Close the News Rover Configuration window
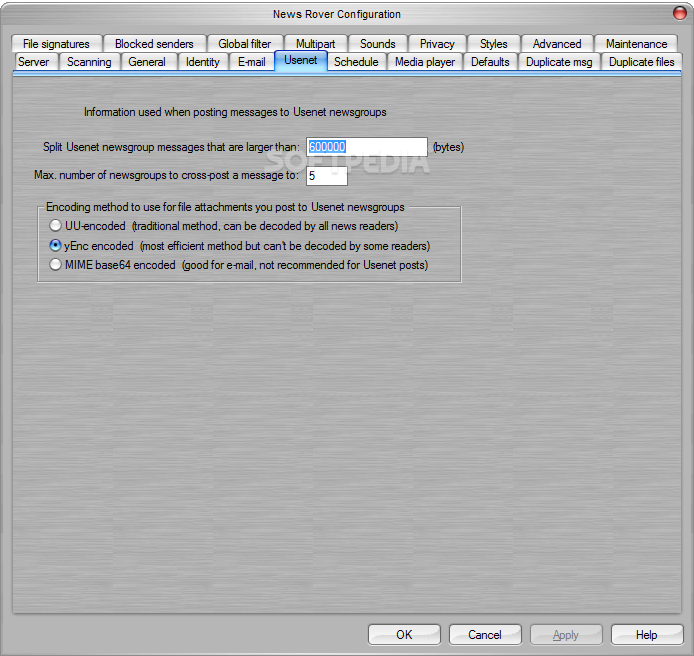The height and width of the screenshot is (656, 694). pyautogui.click(x=679, y=13)
